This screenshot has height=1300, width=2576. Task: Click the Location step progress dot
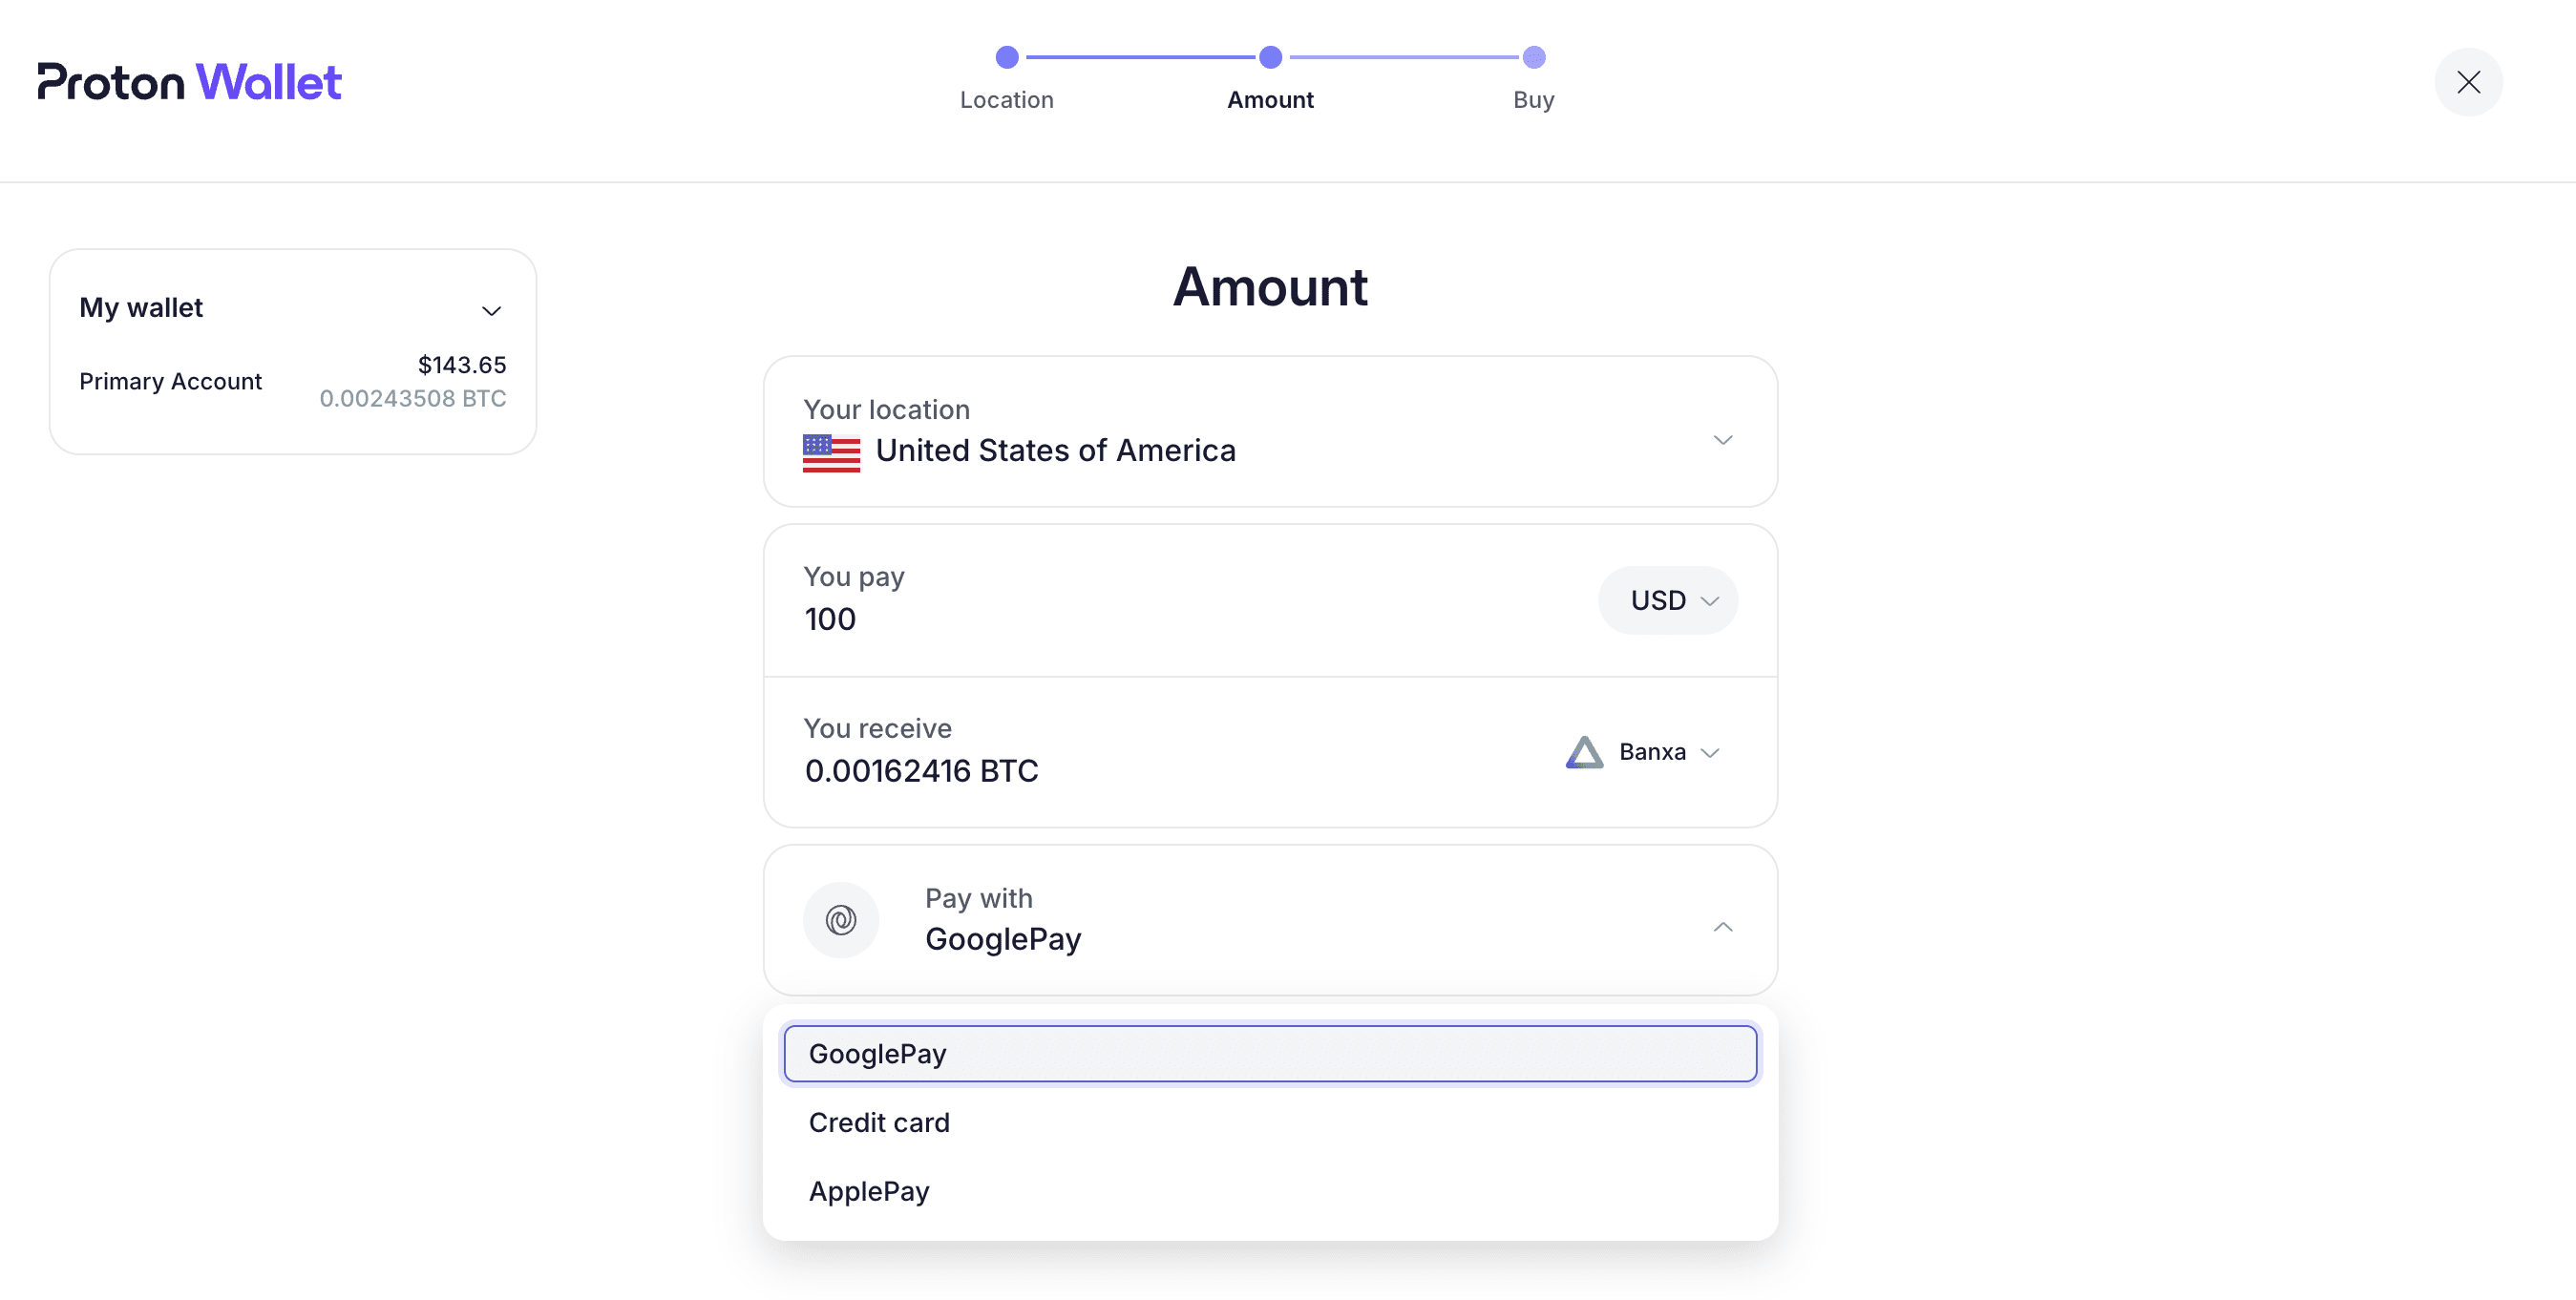pos(1007,57)
